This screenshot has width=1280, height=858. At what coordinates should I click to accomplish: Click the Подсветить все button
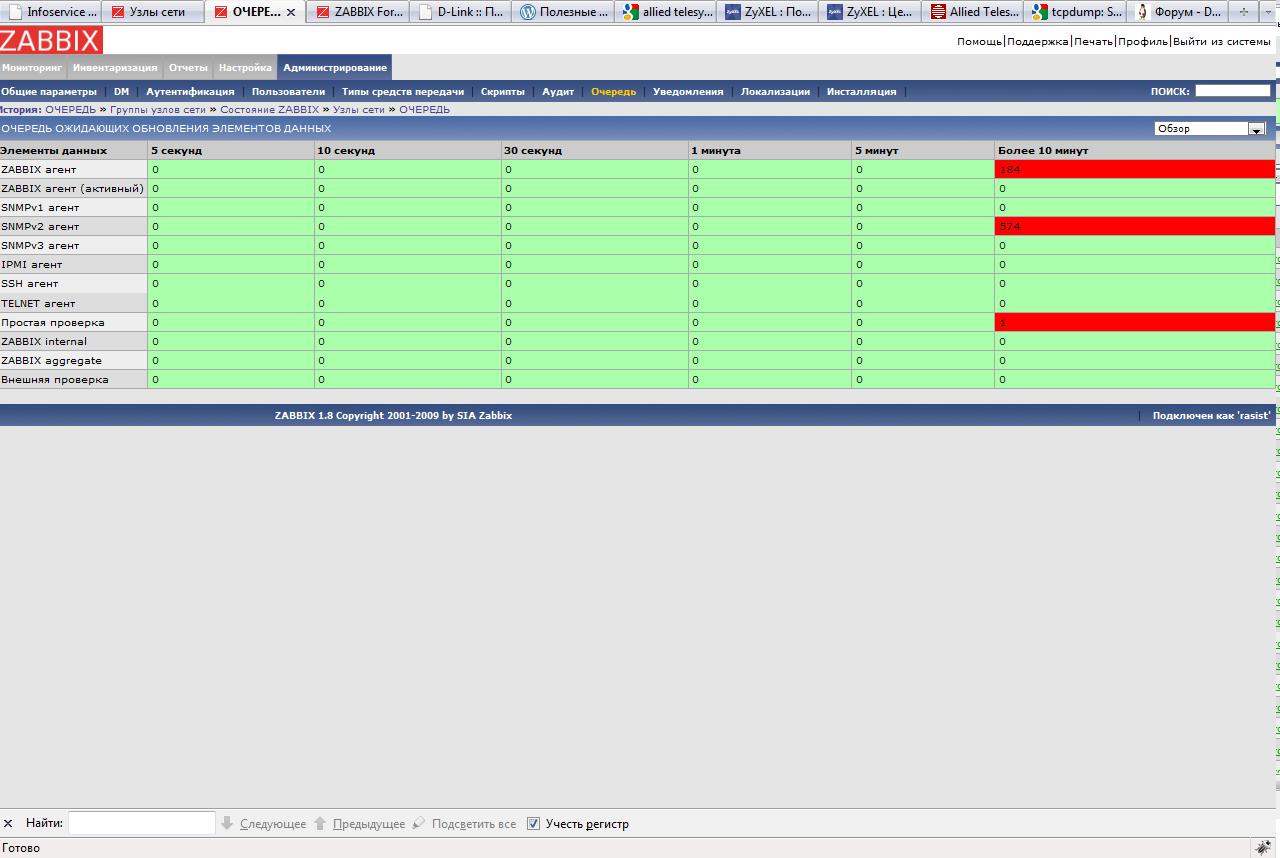[465, 824]
